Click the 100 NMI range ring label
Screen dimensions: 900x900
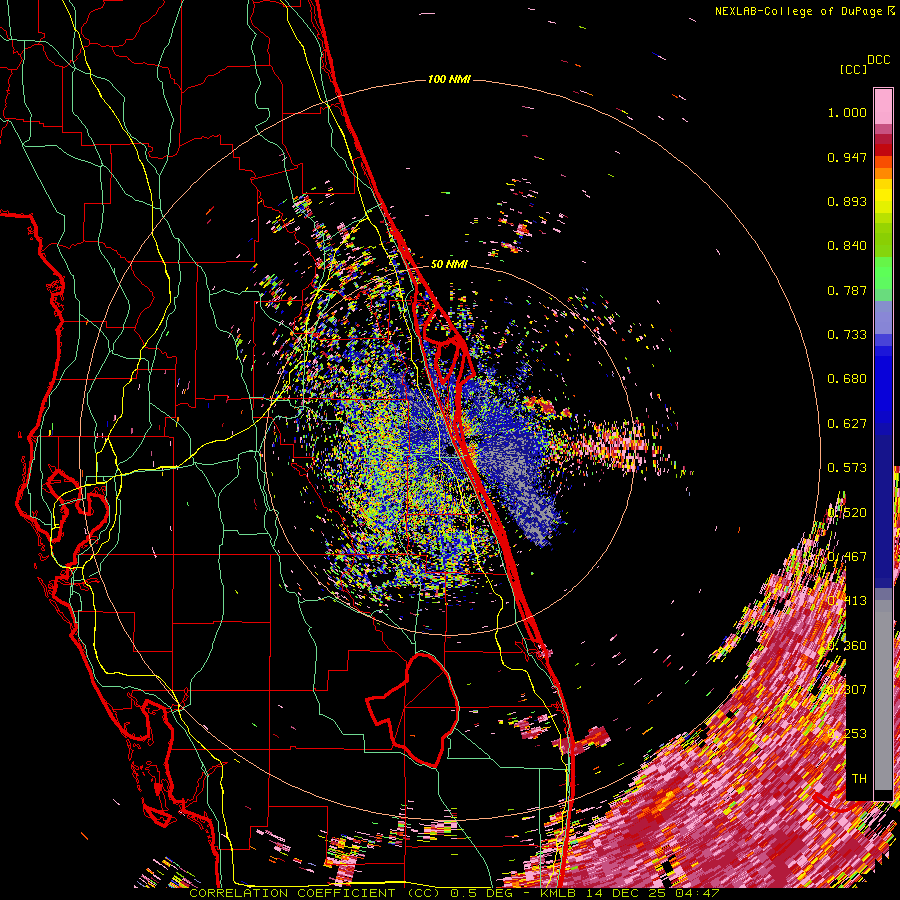[x=449, y=79]
